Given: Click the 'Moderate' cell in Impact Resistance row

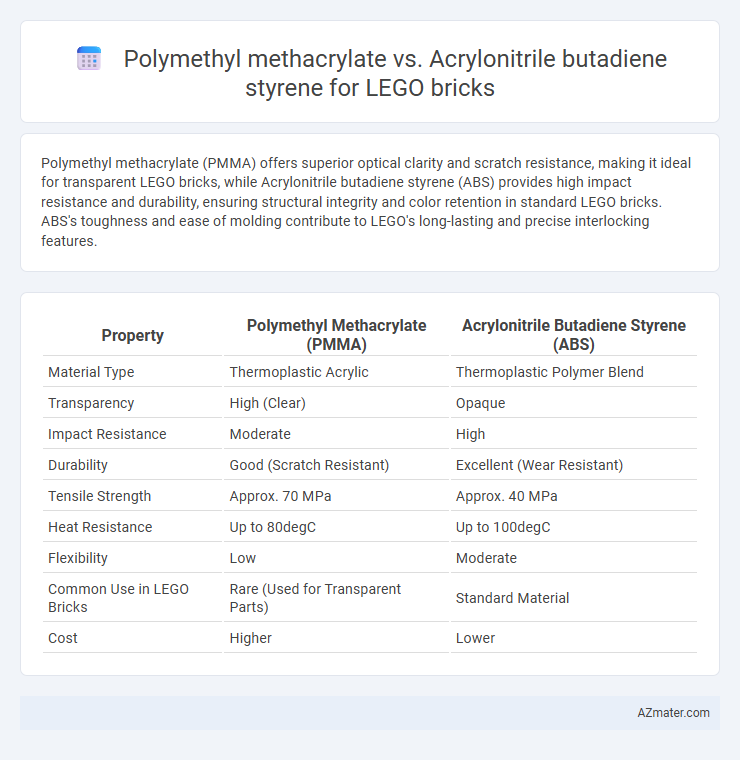Looking at the screenshot, I should point(260,434).
